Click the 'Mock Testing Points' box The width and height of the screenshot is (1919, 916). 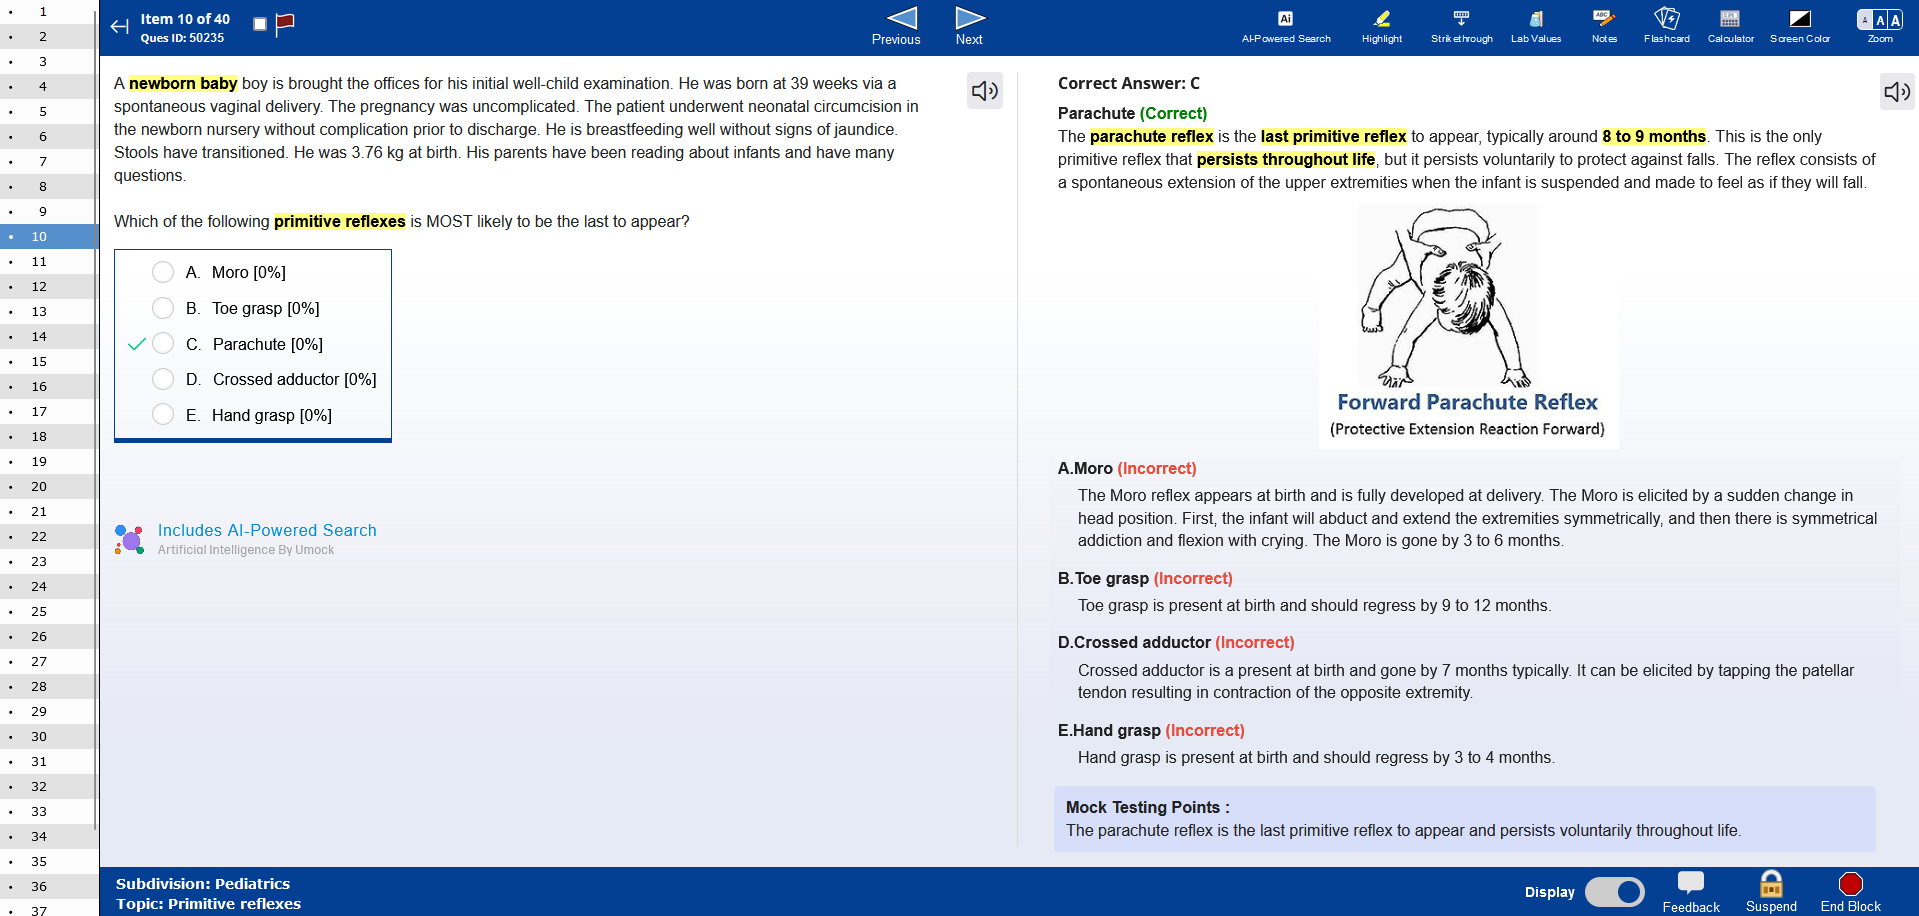coord(1465,819)
